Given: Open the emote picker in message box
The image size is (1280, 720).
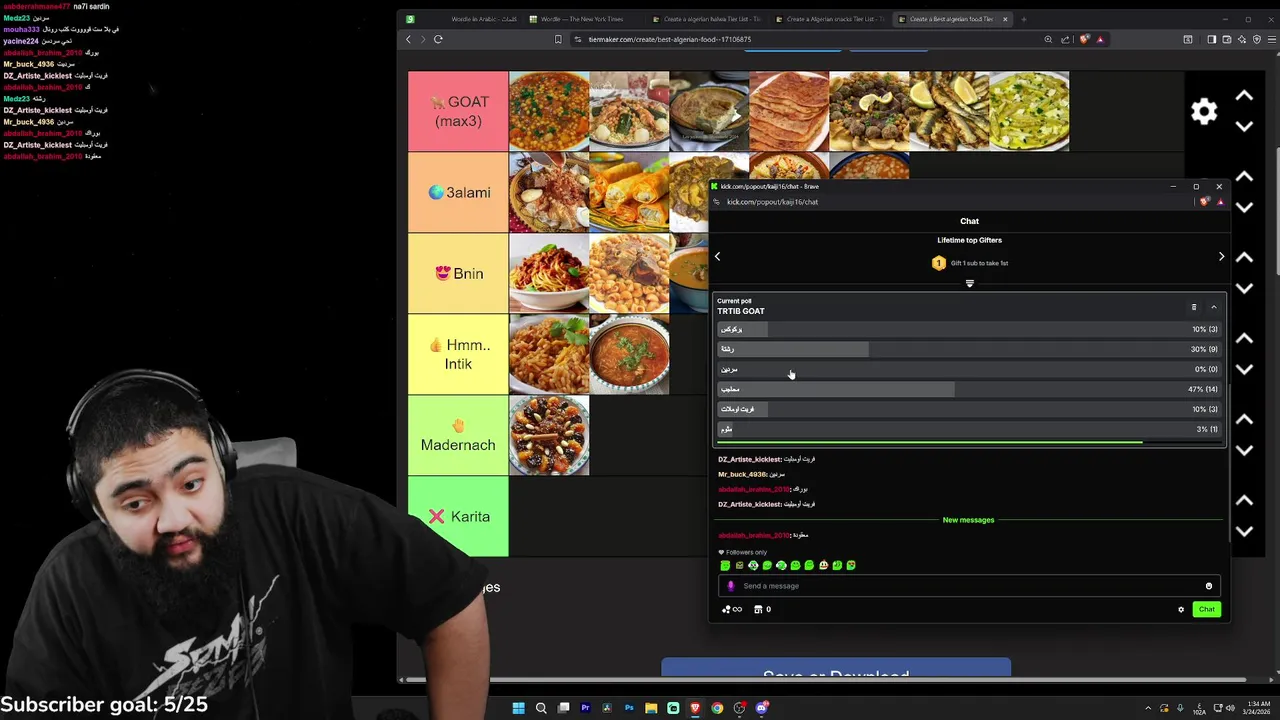Looking at the screenshot, I should [x=1208, y=586].
